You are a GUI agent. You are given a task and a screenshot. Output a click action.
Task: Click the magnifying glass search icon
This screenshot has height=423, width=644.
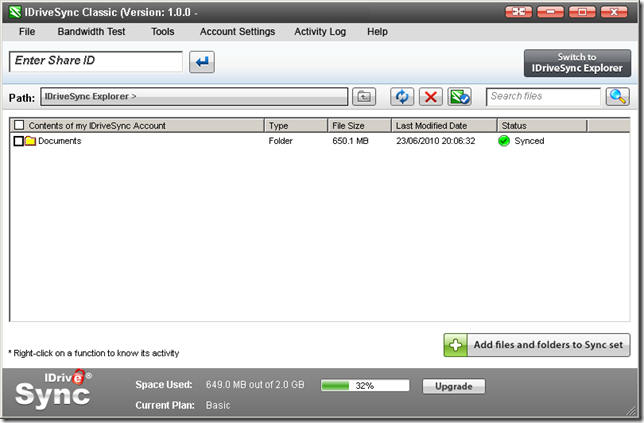[x=617, y=97]
